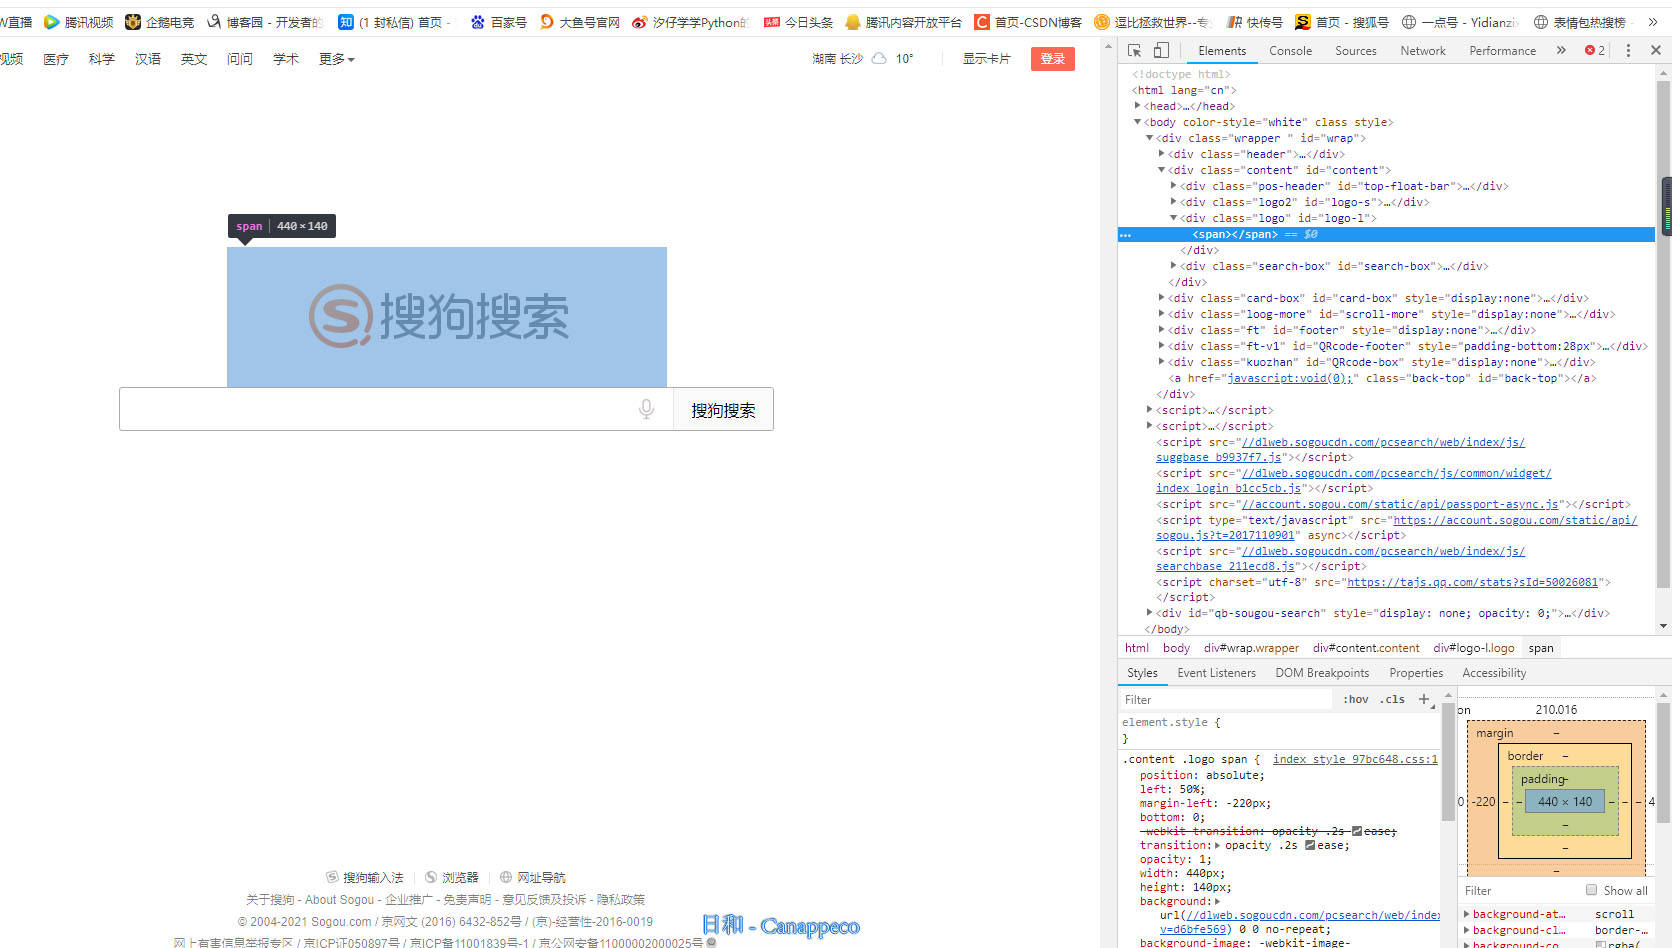Viewport: 1672px width, 948px height.
Task: Toggle the .cls class editor
Action: (1392, 699)
